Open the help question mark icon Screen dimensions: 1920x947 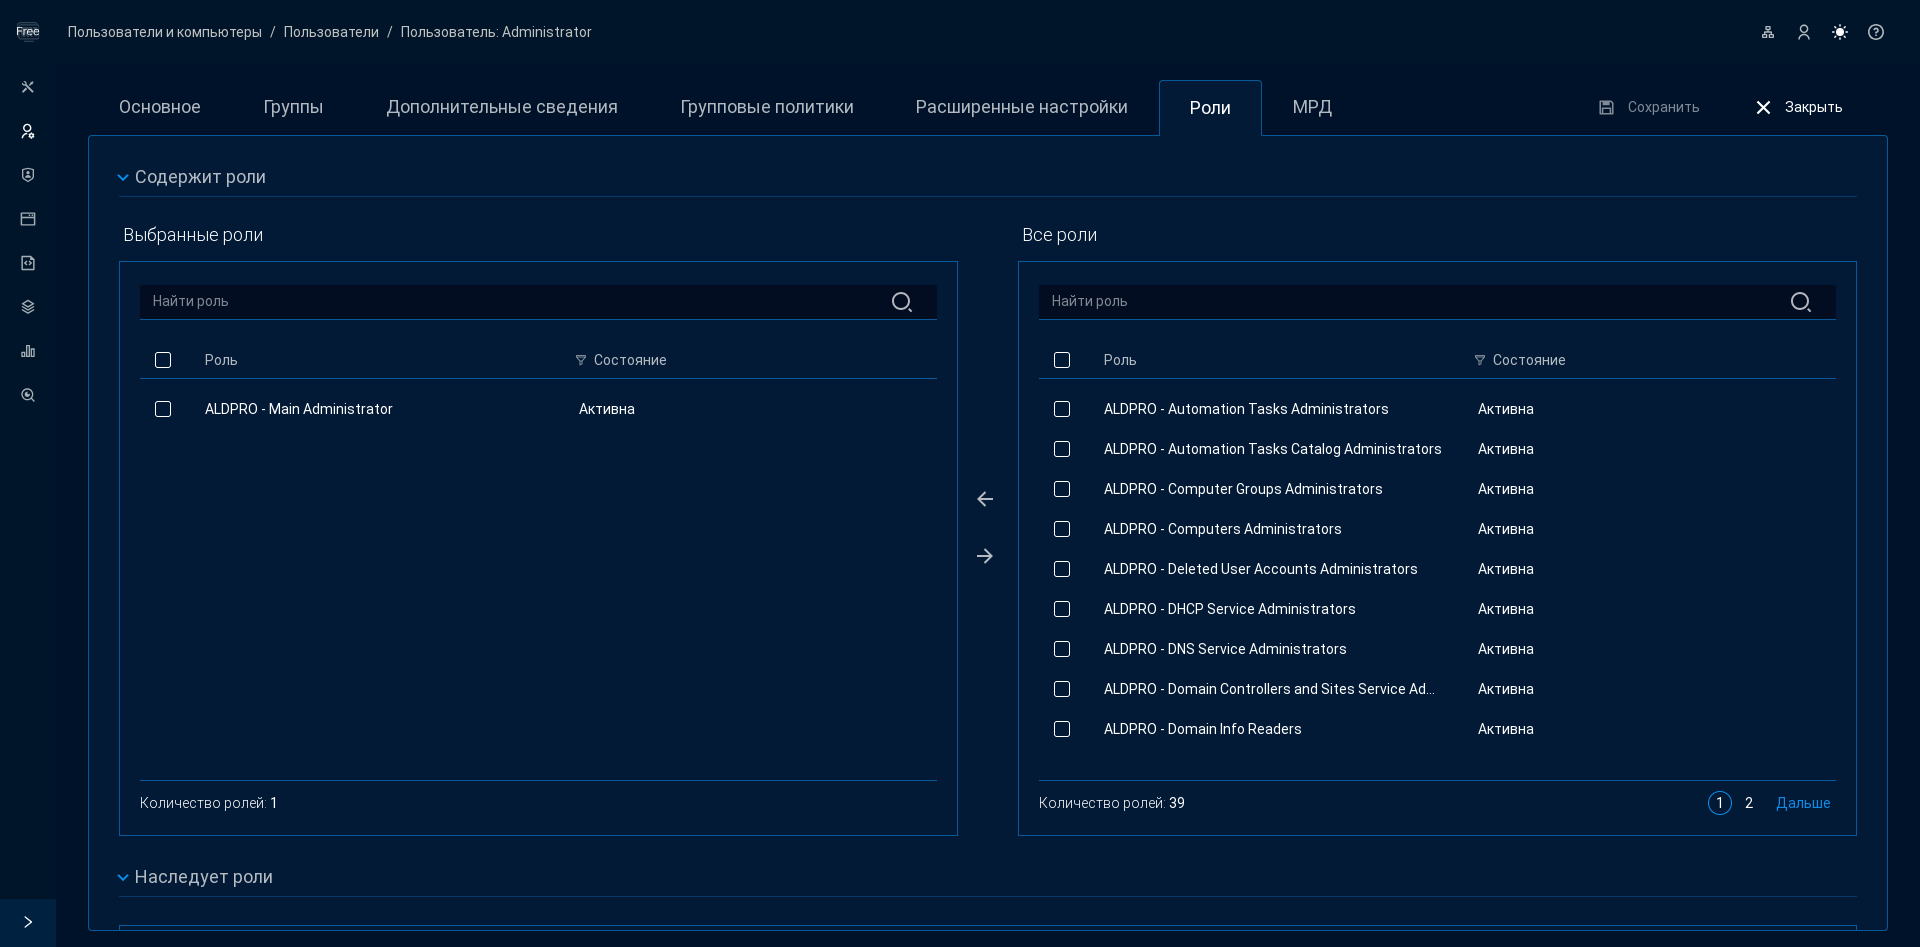pos(1876,32)
